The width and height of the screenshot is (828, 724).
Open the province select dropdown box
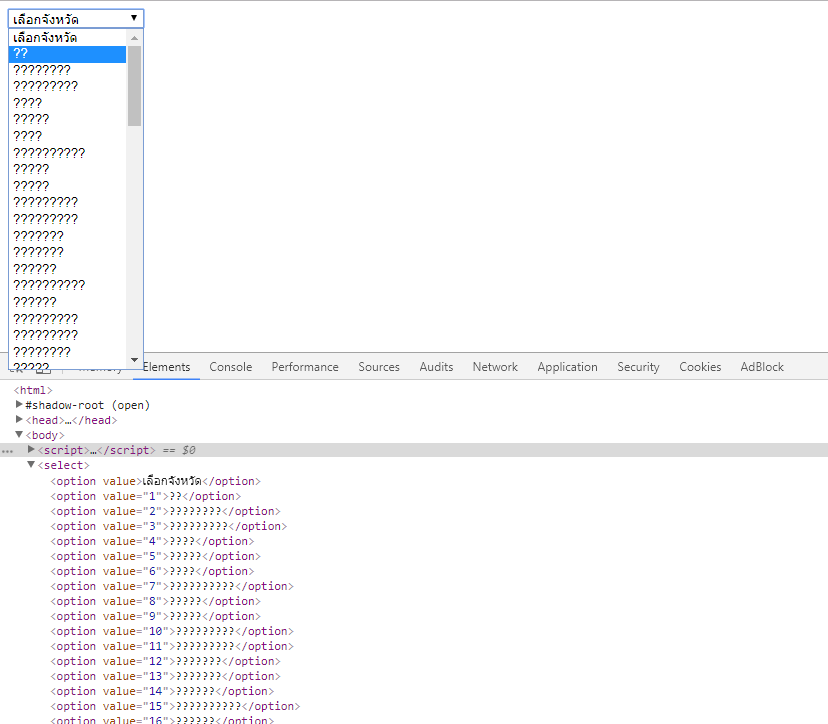pyautogui.click(x=76, y=19)
